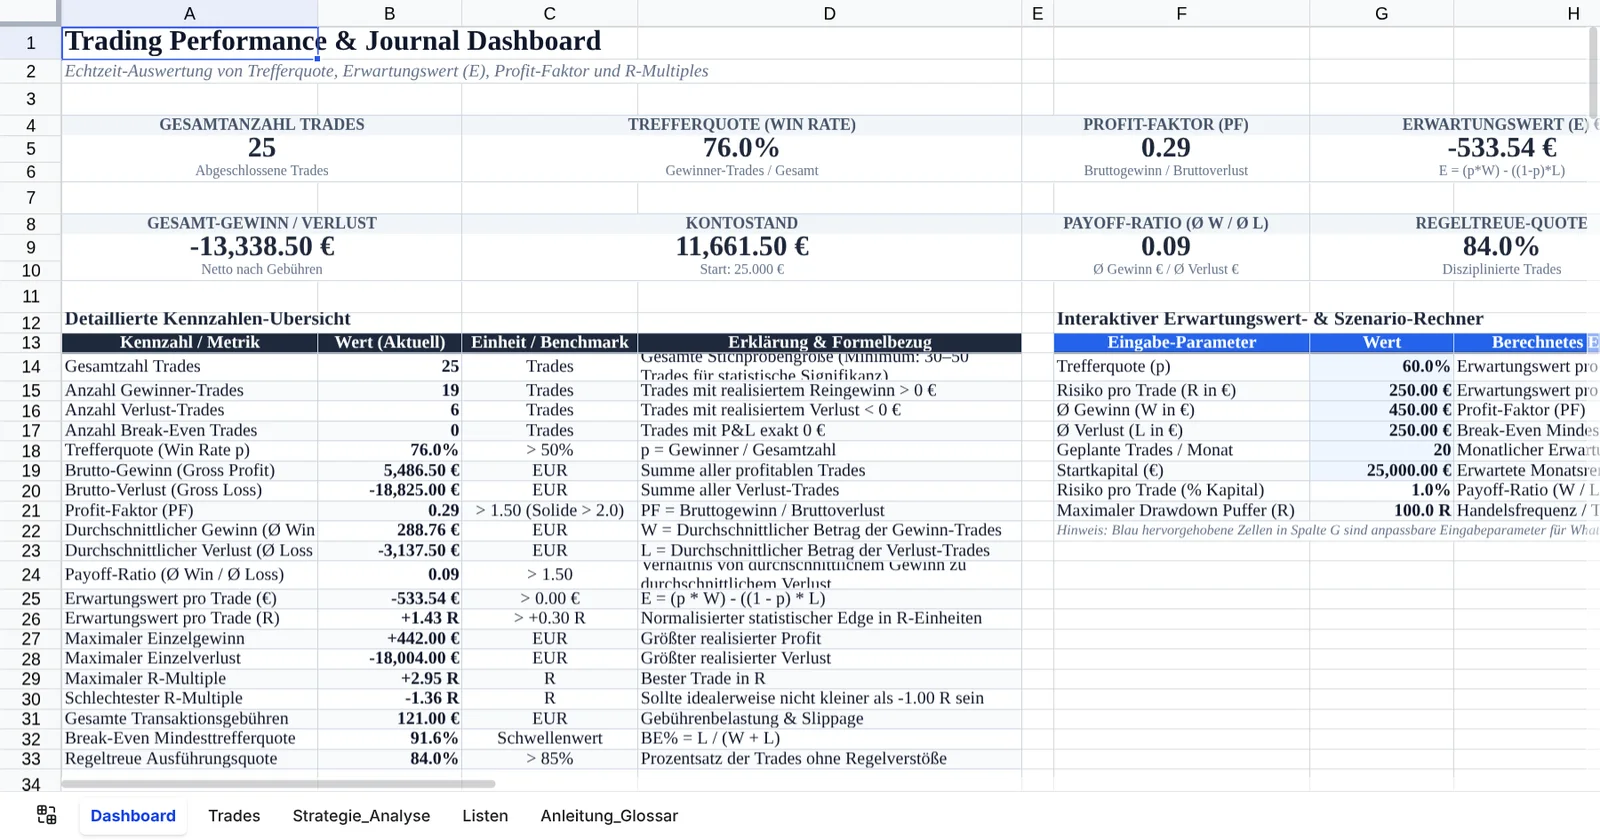
Task: Click the Interaktiver Erwartungswert- & Szenario-Rechner heading
Action: (x=1269, y=319)
